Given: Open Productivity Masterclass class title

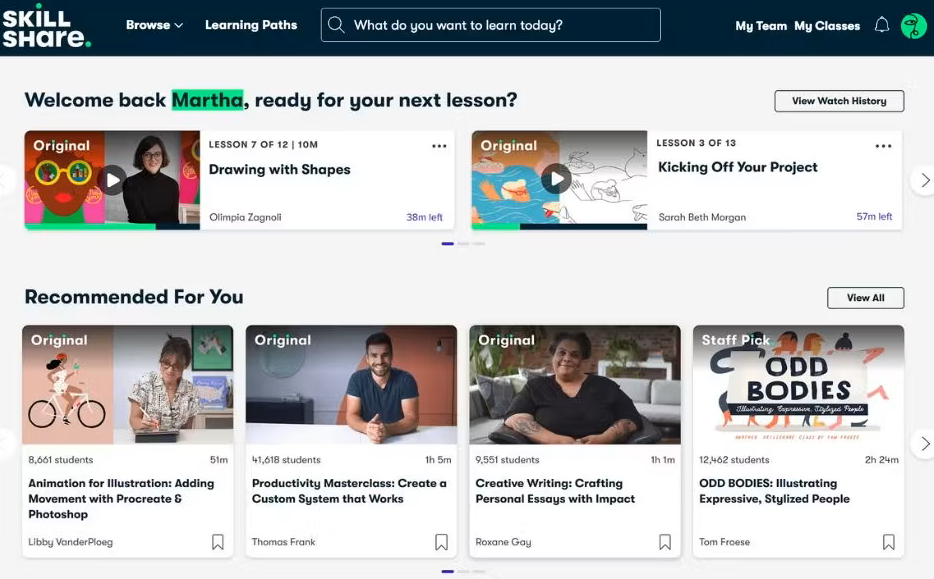Looking at the screenshot, I should tap(349, 491).
